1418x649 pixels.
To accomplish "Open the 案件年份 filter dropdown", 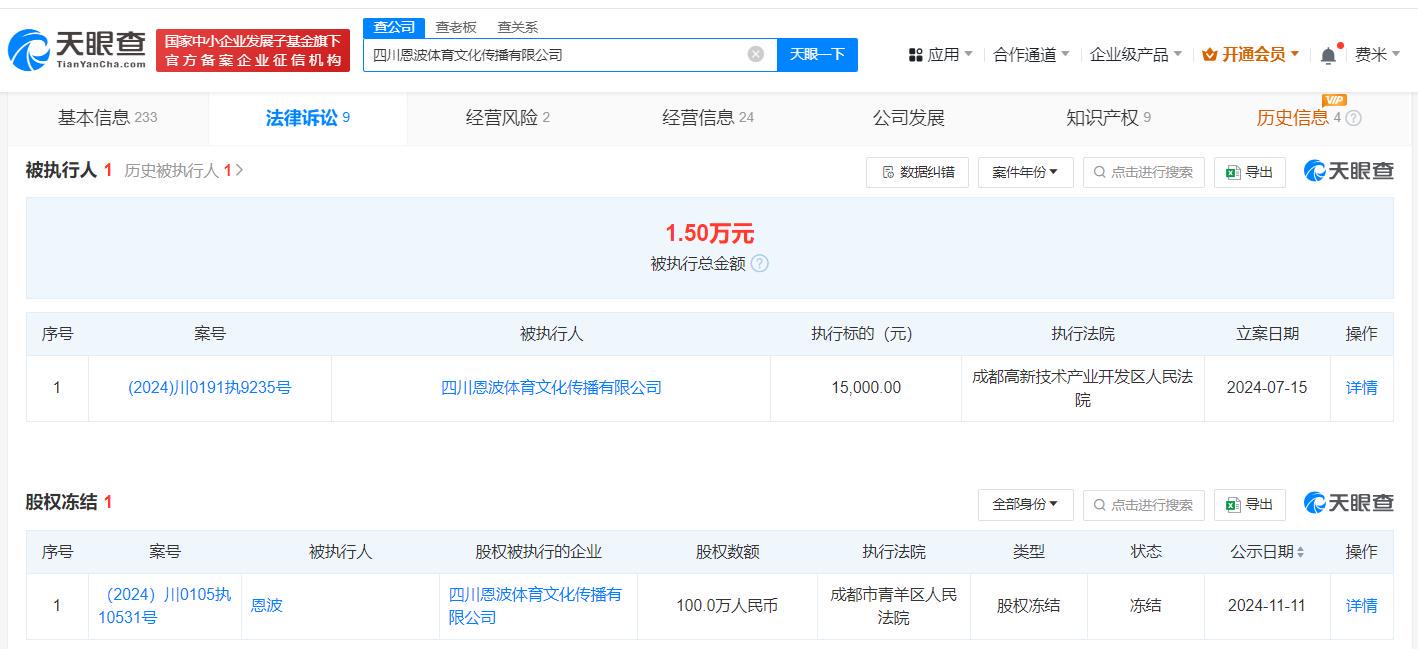I will coord(1025,172).
